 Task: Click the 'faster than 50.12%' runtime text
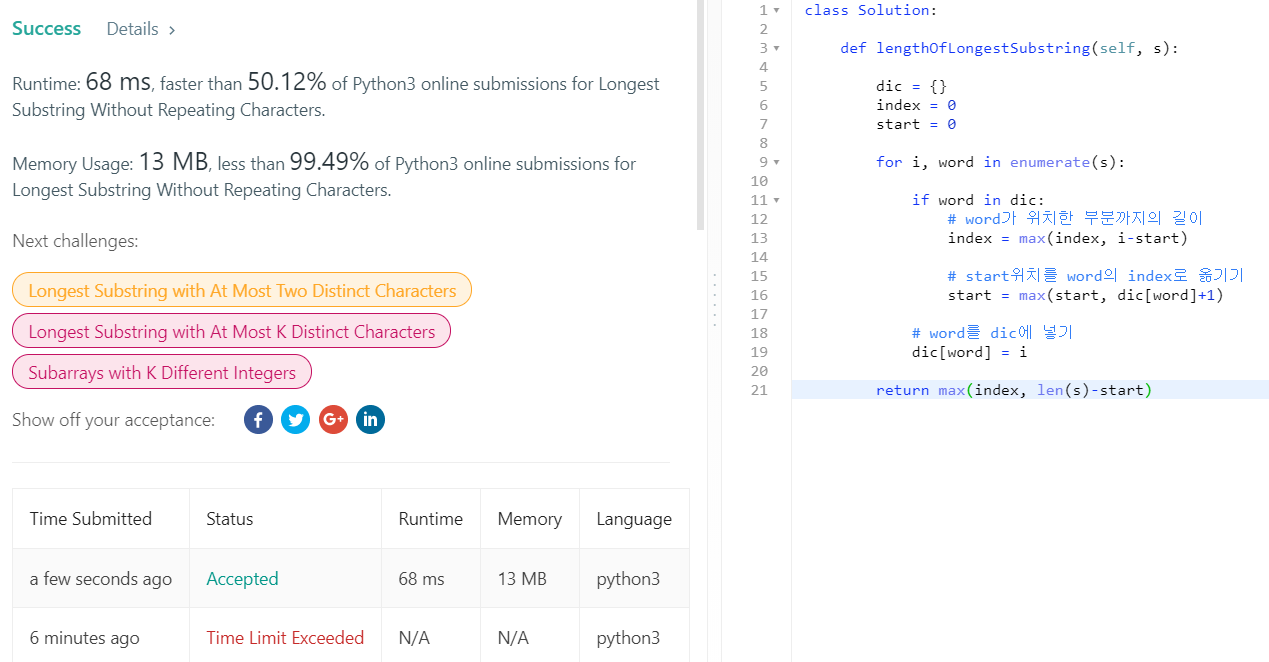pyautogui.click(x=243, y=83)
